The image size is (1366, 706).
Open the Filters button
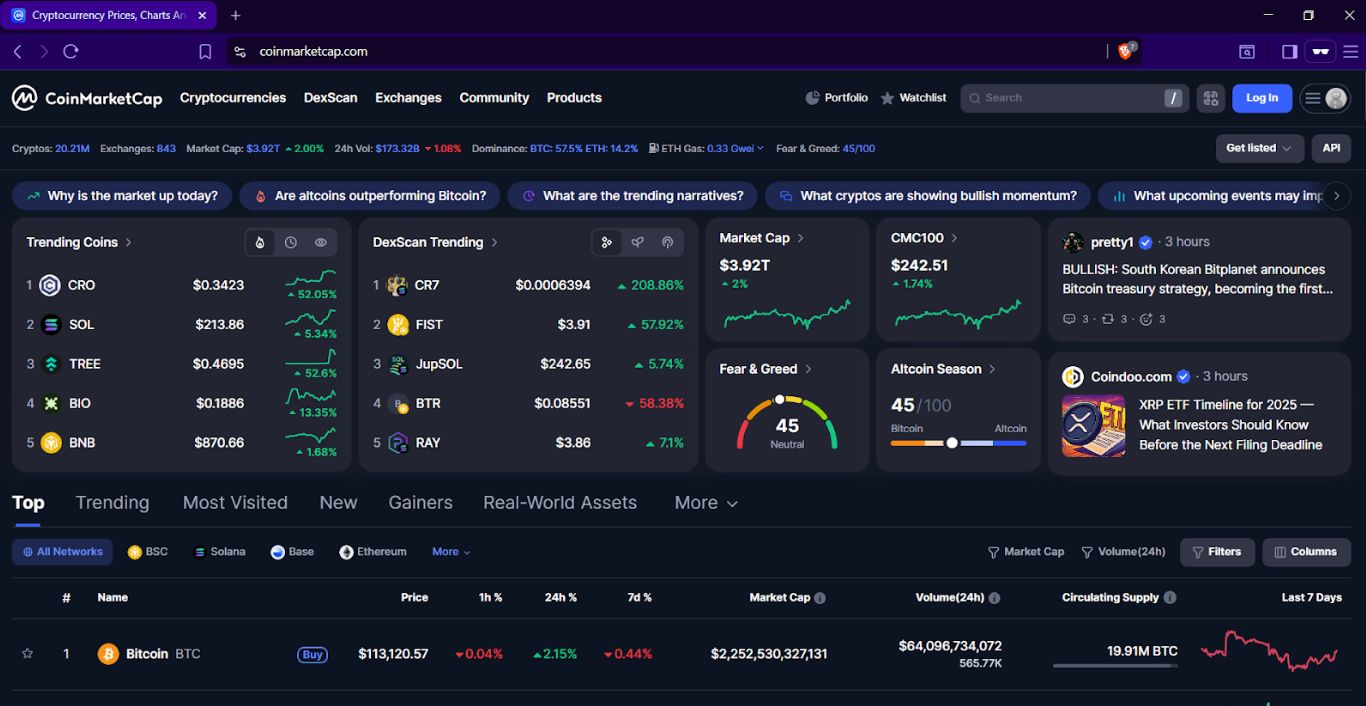click(x=1217, y=552)
